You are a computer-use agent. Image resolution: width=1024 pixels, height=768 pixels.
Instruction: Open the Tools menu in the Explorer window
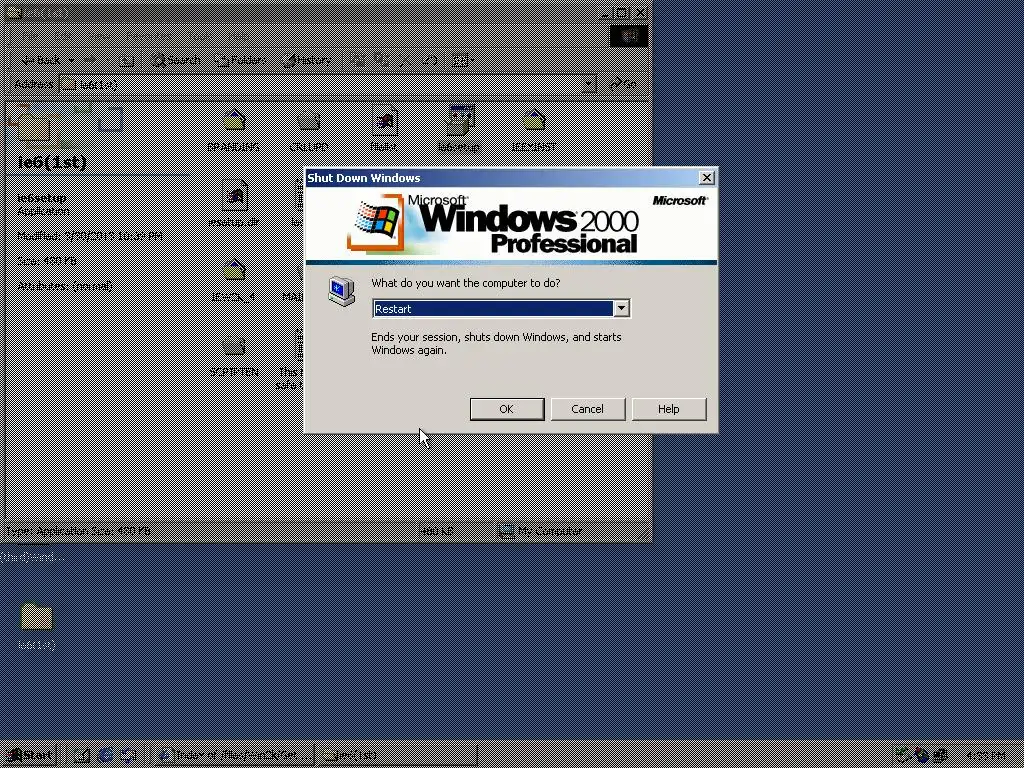(x=199, y=36)
